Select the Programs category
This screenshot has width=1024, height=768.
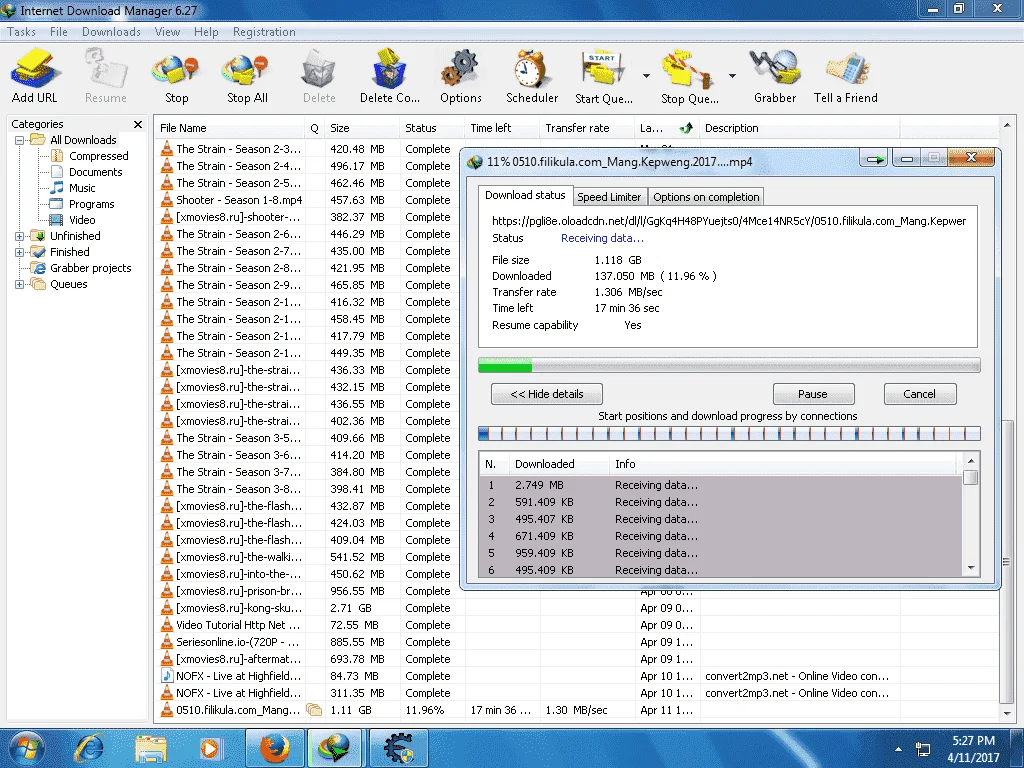(91, 204)
